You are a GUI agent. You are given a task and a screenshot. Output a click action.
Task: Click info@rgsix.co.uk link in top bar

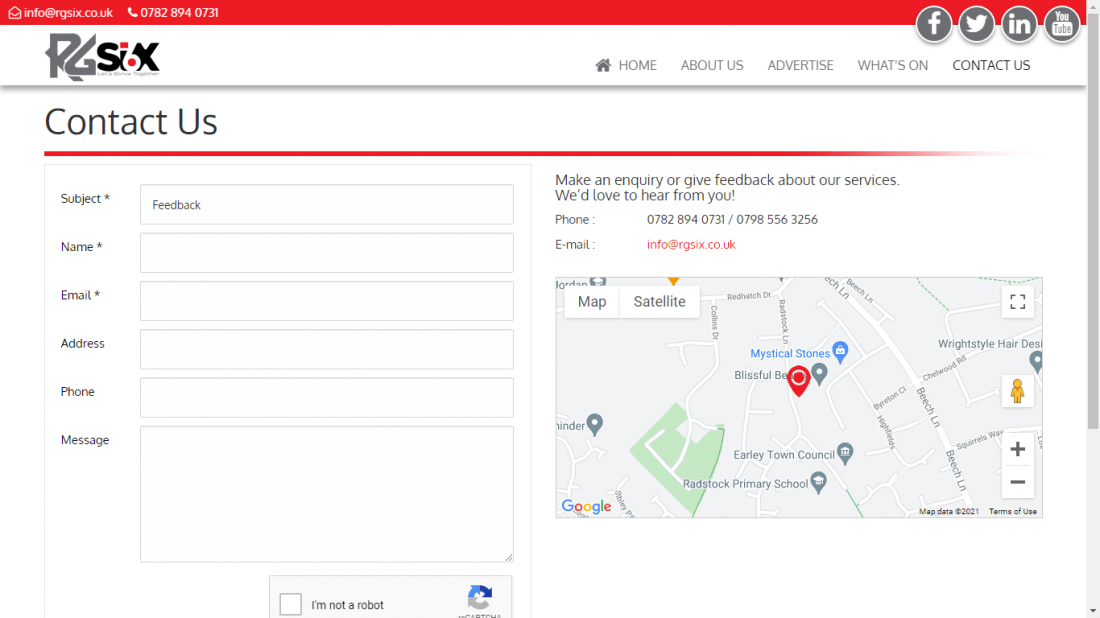point(68,13)
